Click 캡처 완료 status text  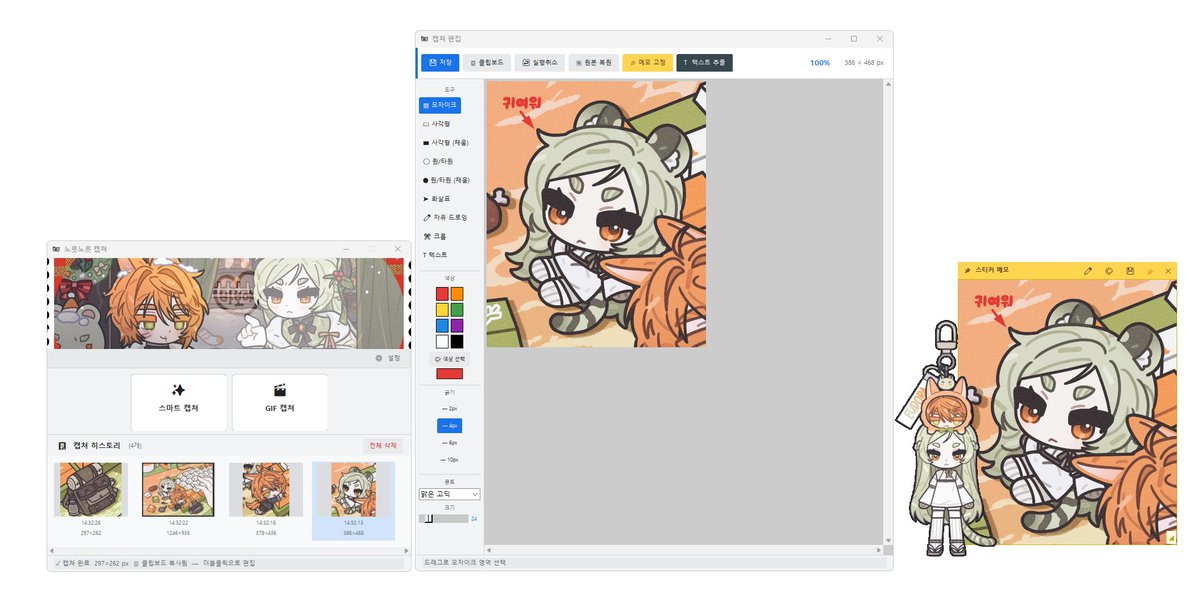coord(72,563)
